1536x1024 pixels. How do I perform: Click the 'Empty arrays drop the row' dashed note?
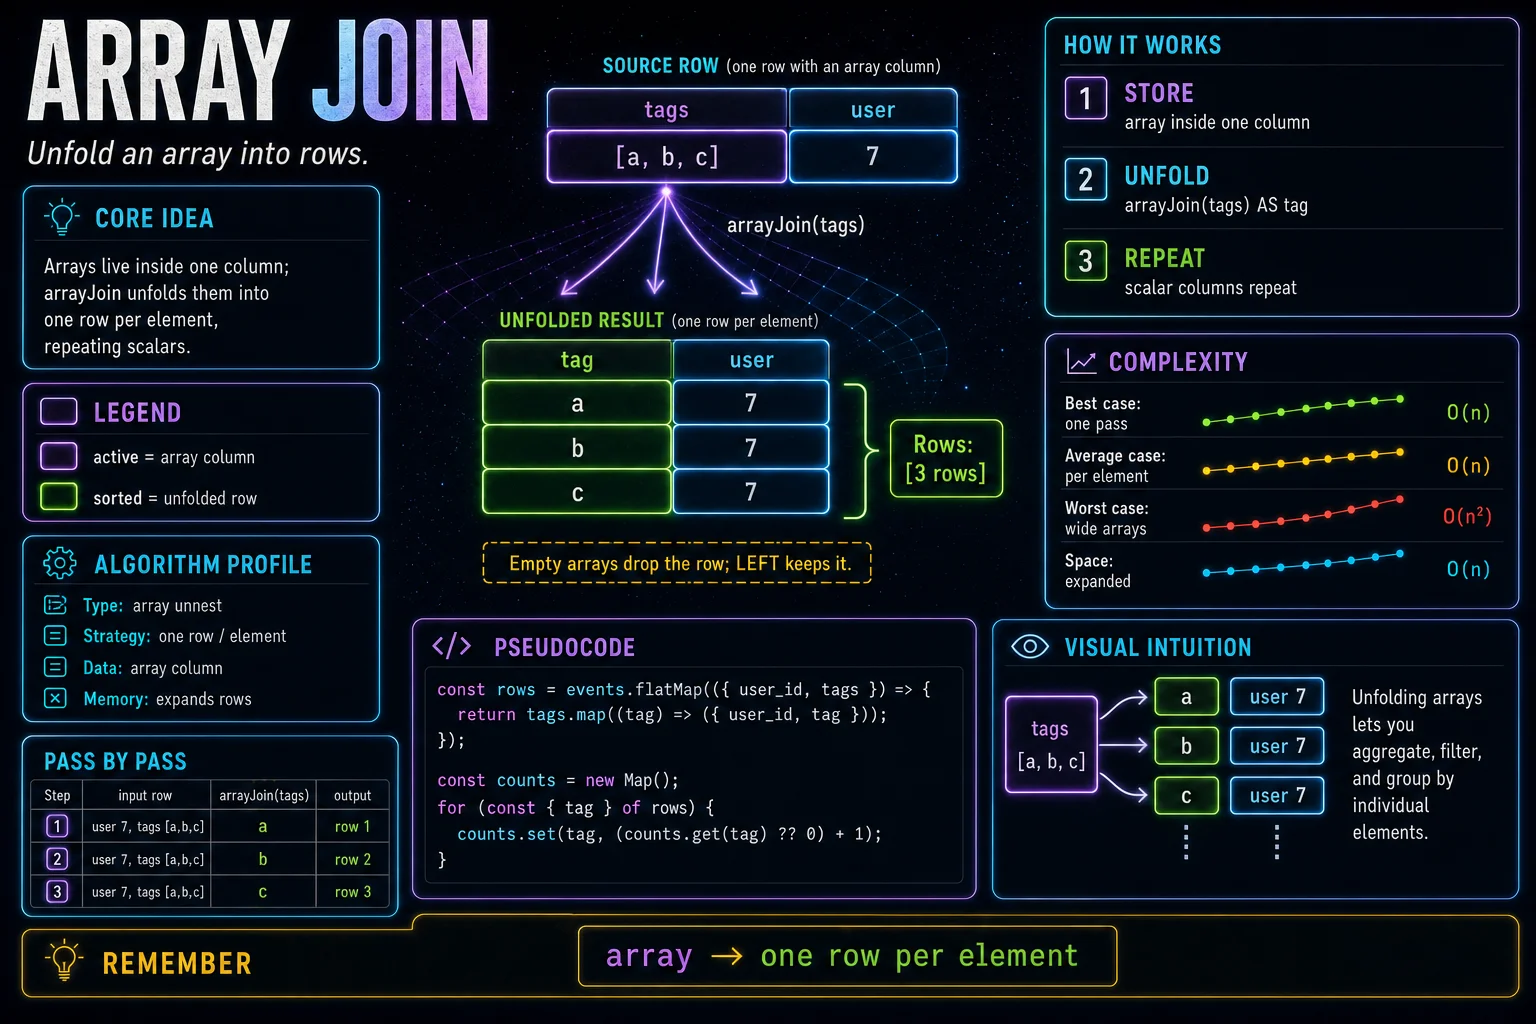(x=677, y=563)
